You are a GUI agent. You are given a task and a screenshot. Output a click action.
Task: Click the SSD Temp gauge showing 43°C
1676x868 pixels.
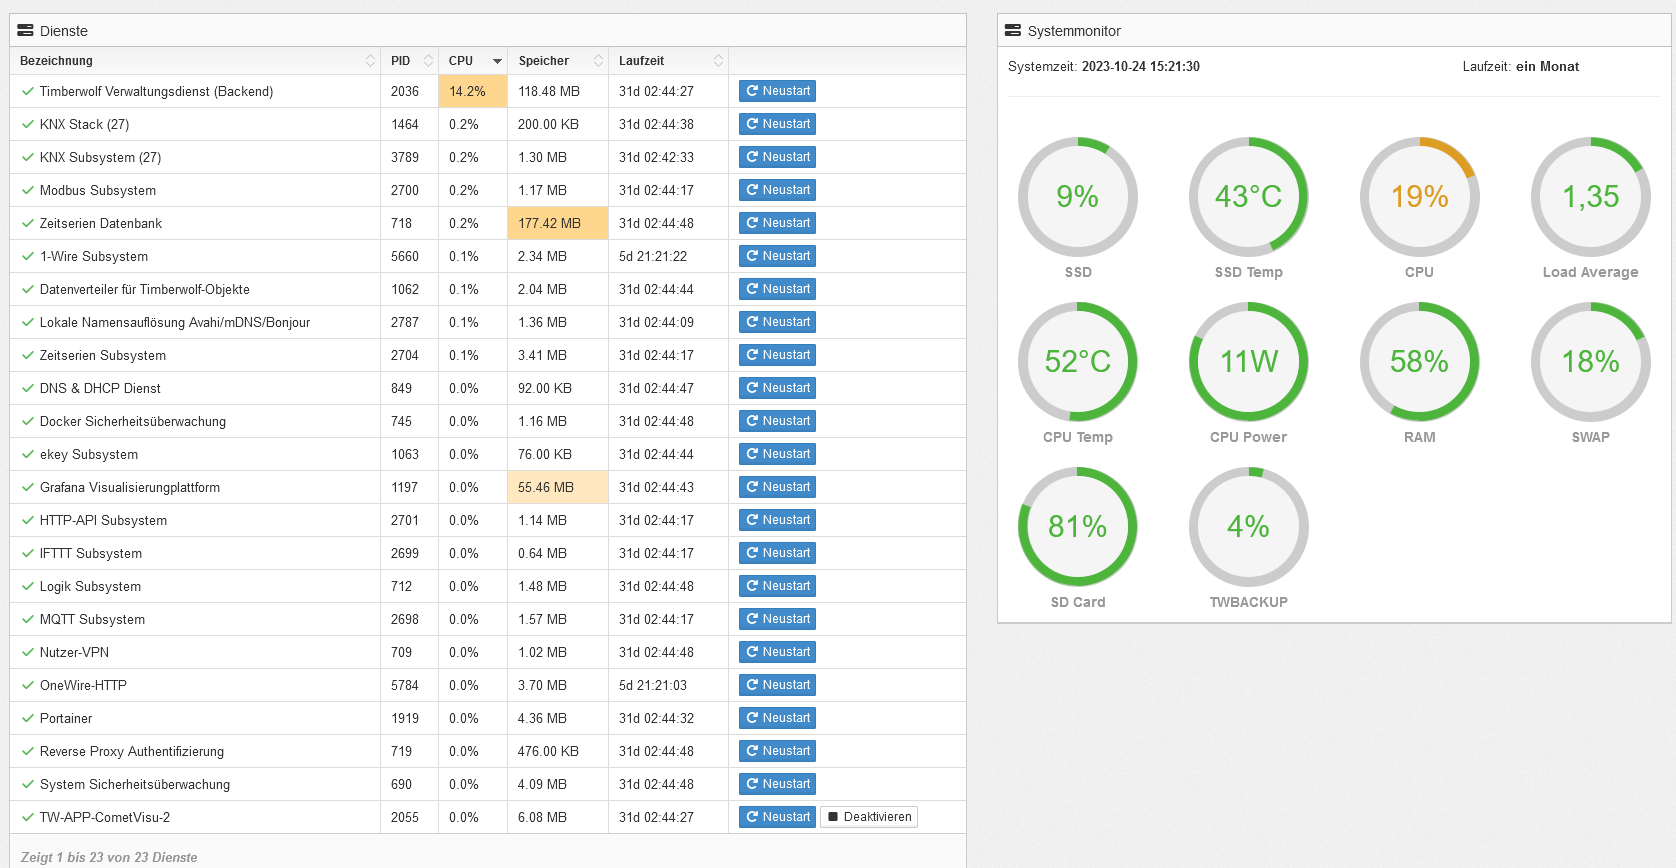click(1249, 197)
